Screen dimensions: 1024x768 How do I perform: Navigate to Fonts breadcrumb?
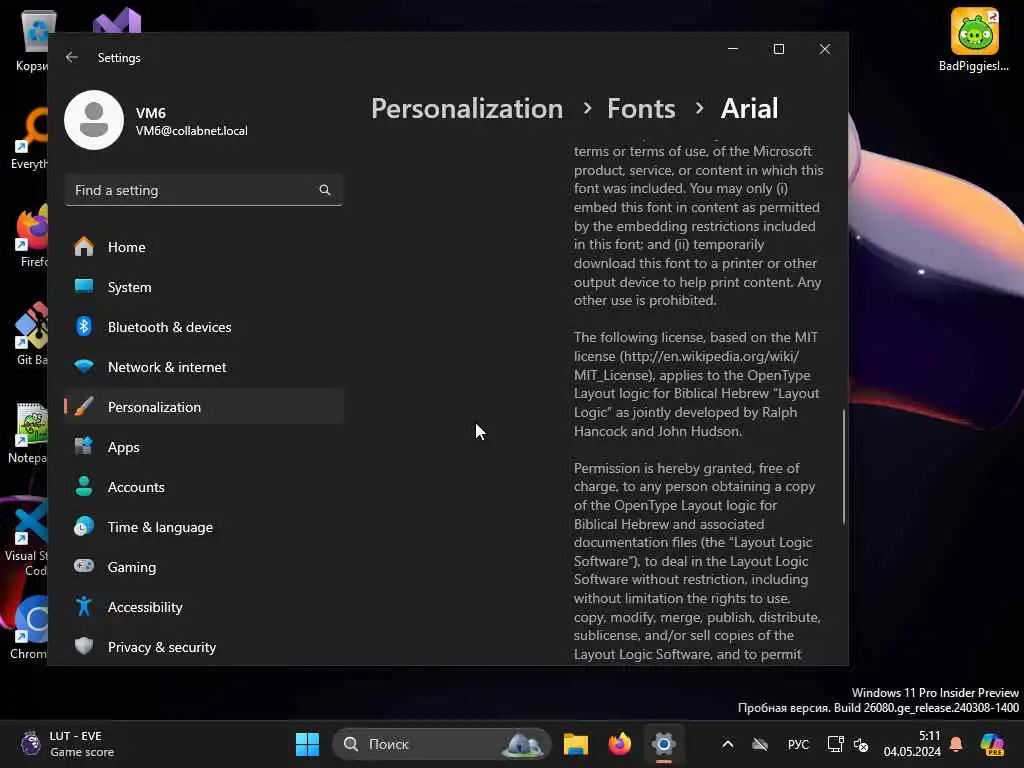pyautogui.click(x=641, y=108)
